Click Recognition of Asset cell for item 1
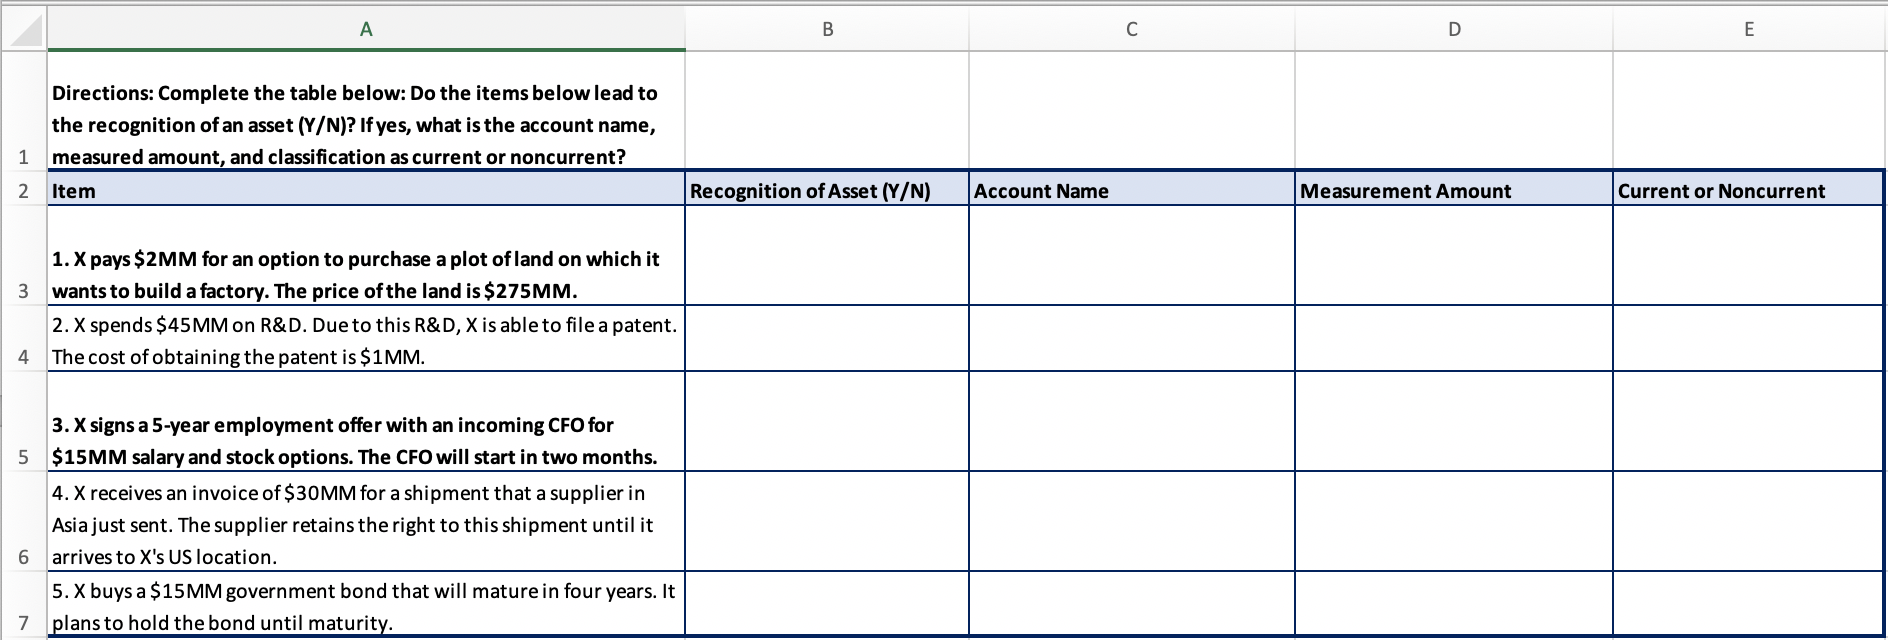Image resolution: width=1888 pixels, height=640 pixels. click(x=827, y=255)
